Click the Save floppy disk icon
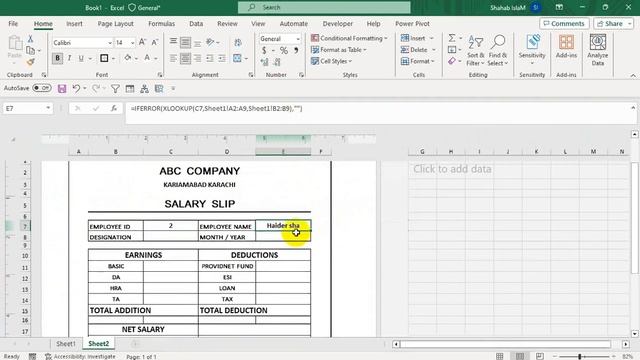Viewport: 640px width, 360px height. point(62,89)
